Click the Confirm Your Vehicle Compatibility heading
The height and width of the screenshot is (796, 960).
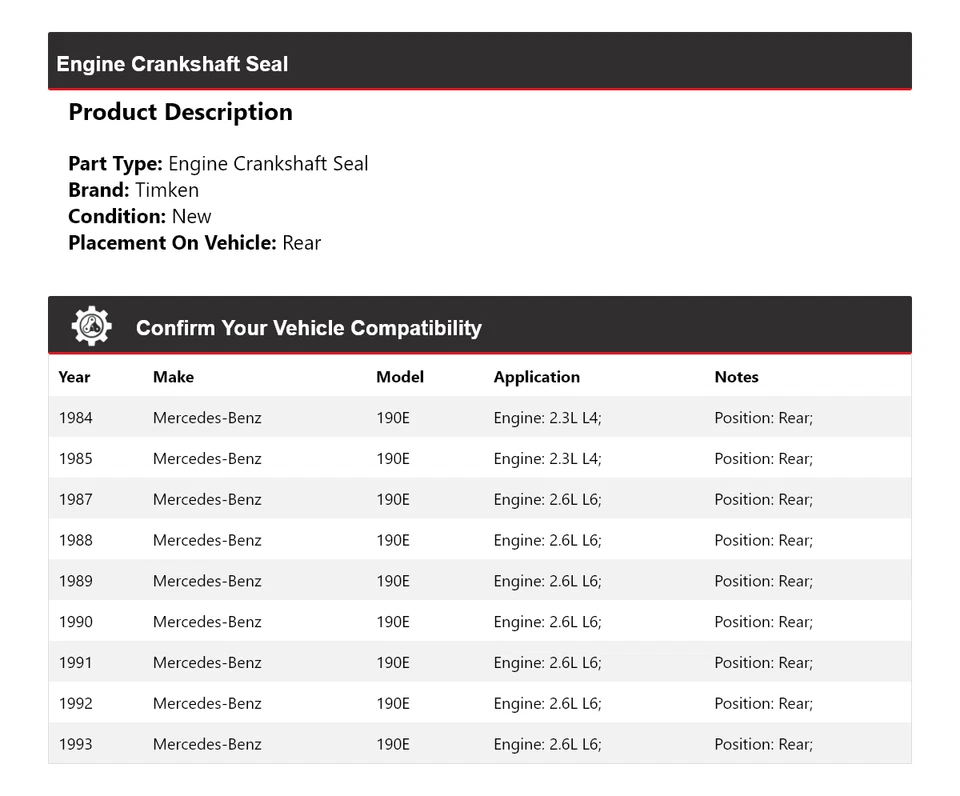tap(308, 328)
